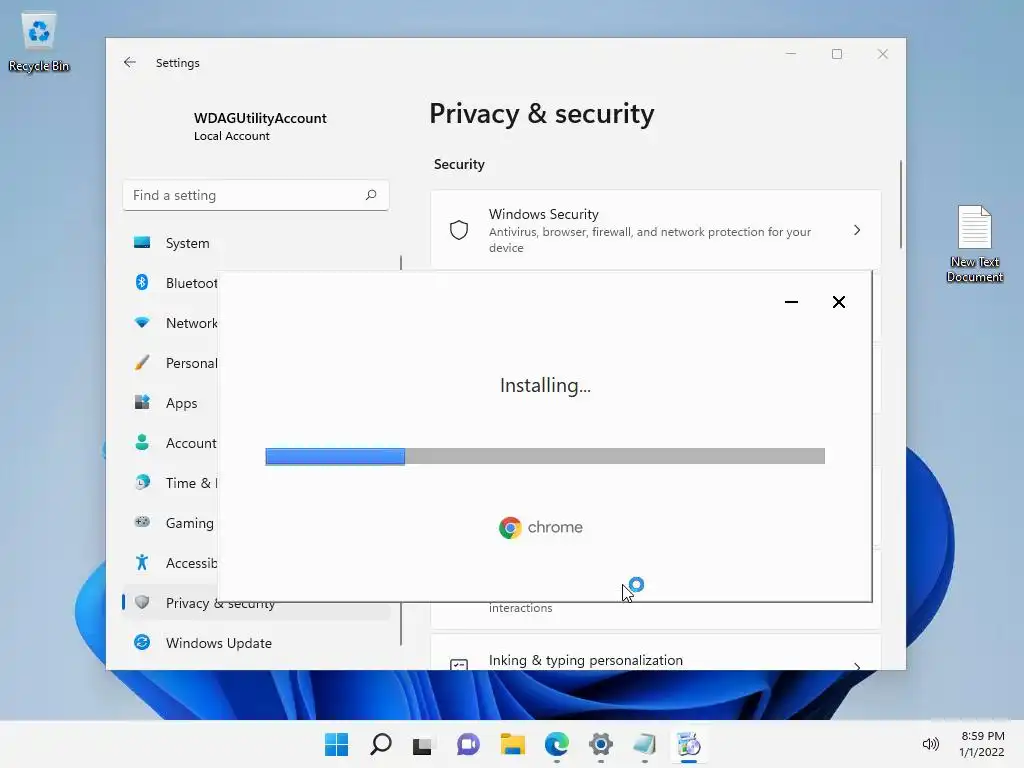Click the Find a setting search box
Viewport: 1024px width, 768px height.
256,195
